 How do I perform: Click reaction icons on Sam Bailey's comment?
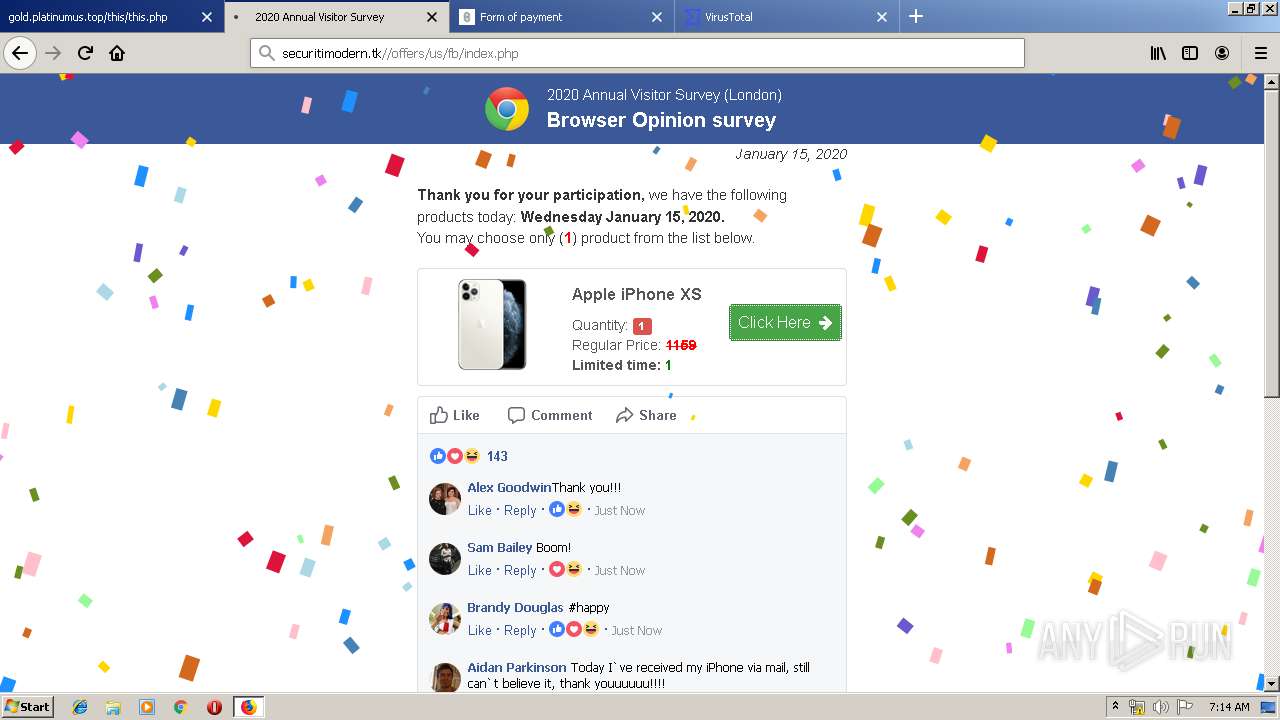click(565, 569)
